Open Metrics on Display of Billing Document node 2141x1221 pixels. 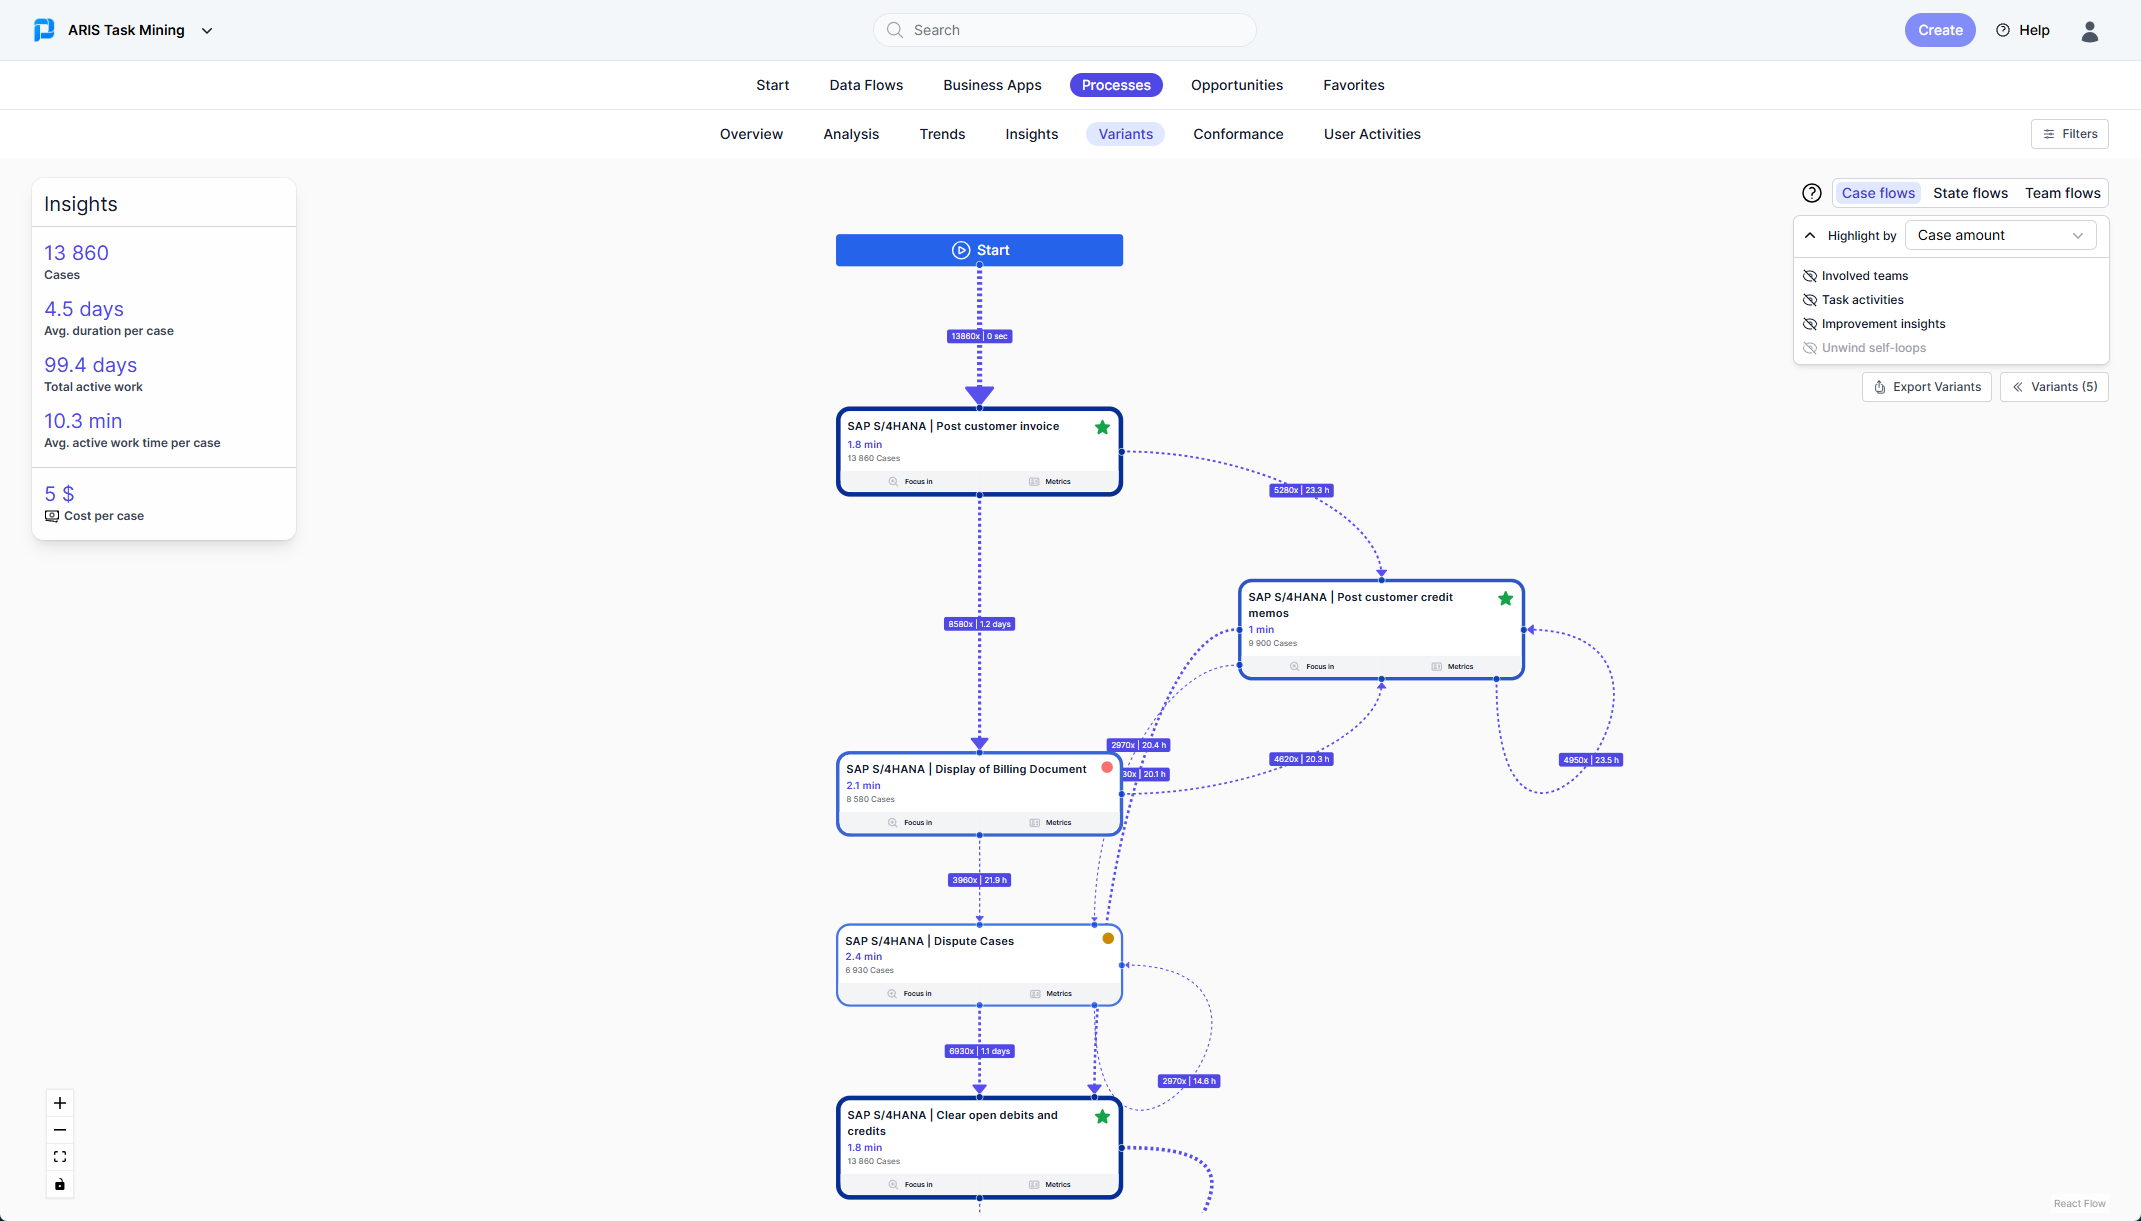click(x=1049, y=823)
